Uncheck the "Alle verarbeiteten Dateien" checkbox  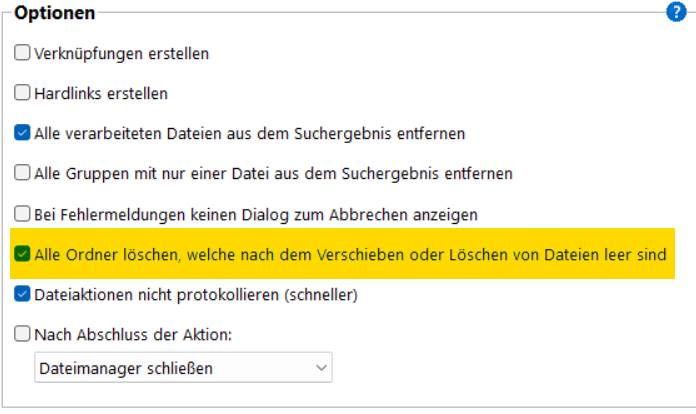pyautogui.click(x=22, y=132)
